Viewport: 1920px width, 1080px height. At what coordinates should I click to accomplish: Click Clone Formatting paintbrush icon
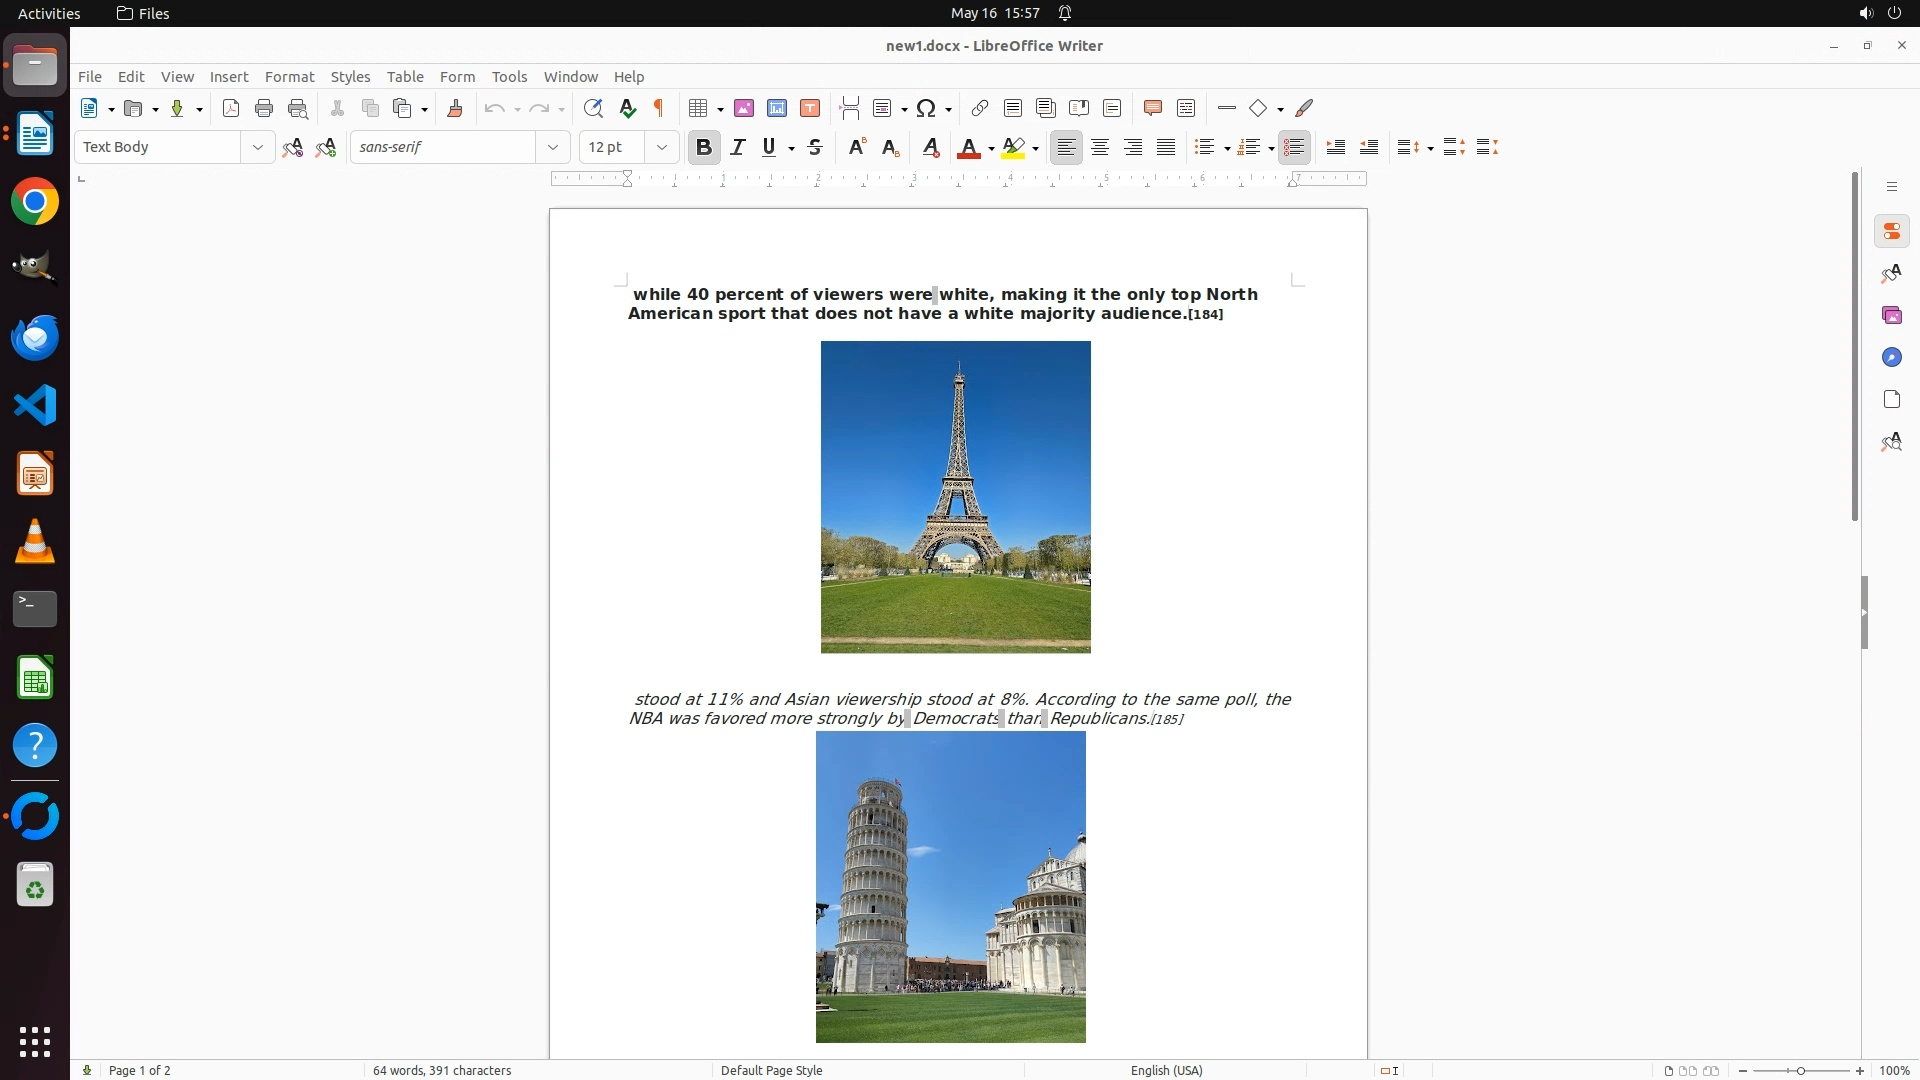click(x=455, y=109)
